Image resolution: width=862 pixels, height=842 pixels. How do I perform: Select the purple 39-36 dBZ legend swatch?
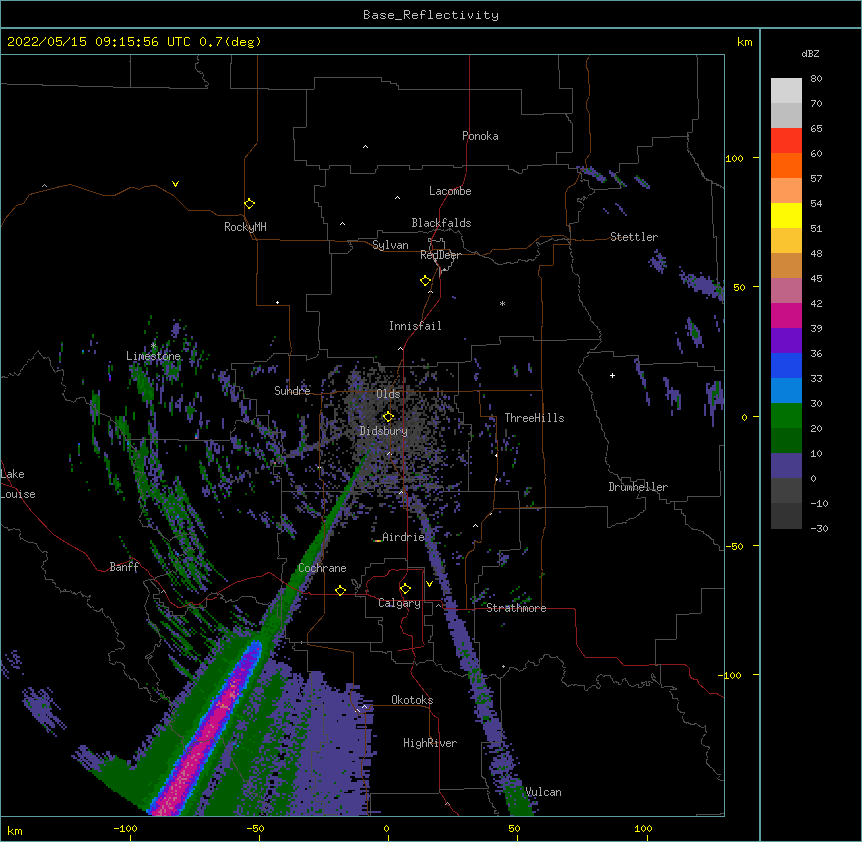[x=786, y=340]
